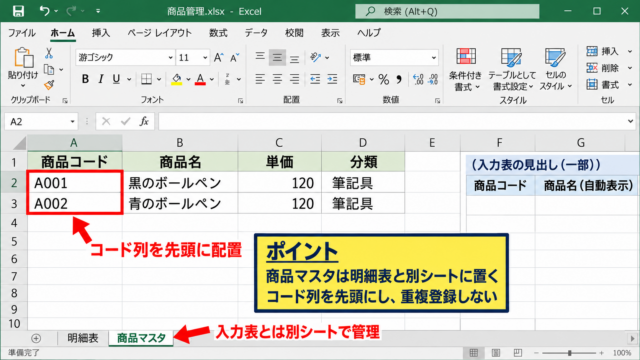640x360 pixels.
Task: Switch to Page Layout view icon
Action: [x=496, y=353]
